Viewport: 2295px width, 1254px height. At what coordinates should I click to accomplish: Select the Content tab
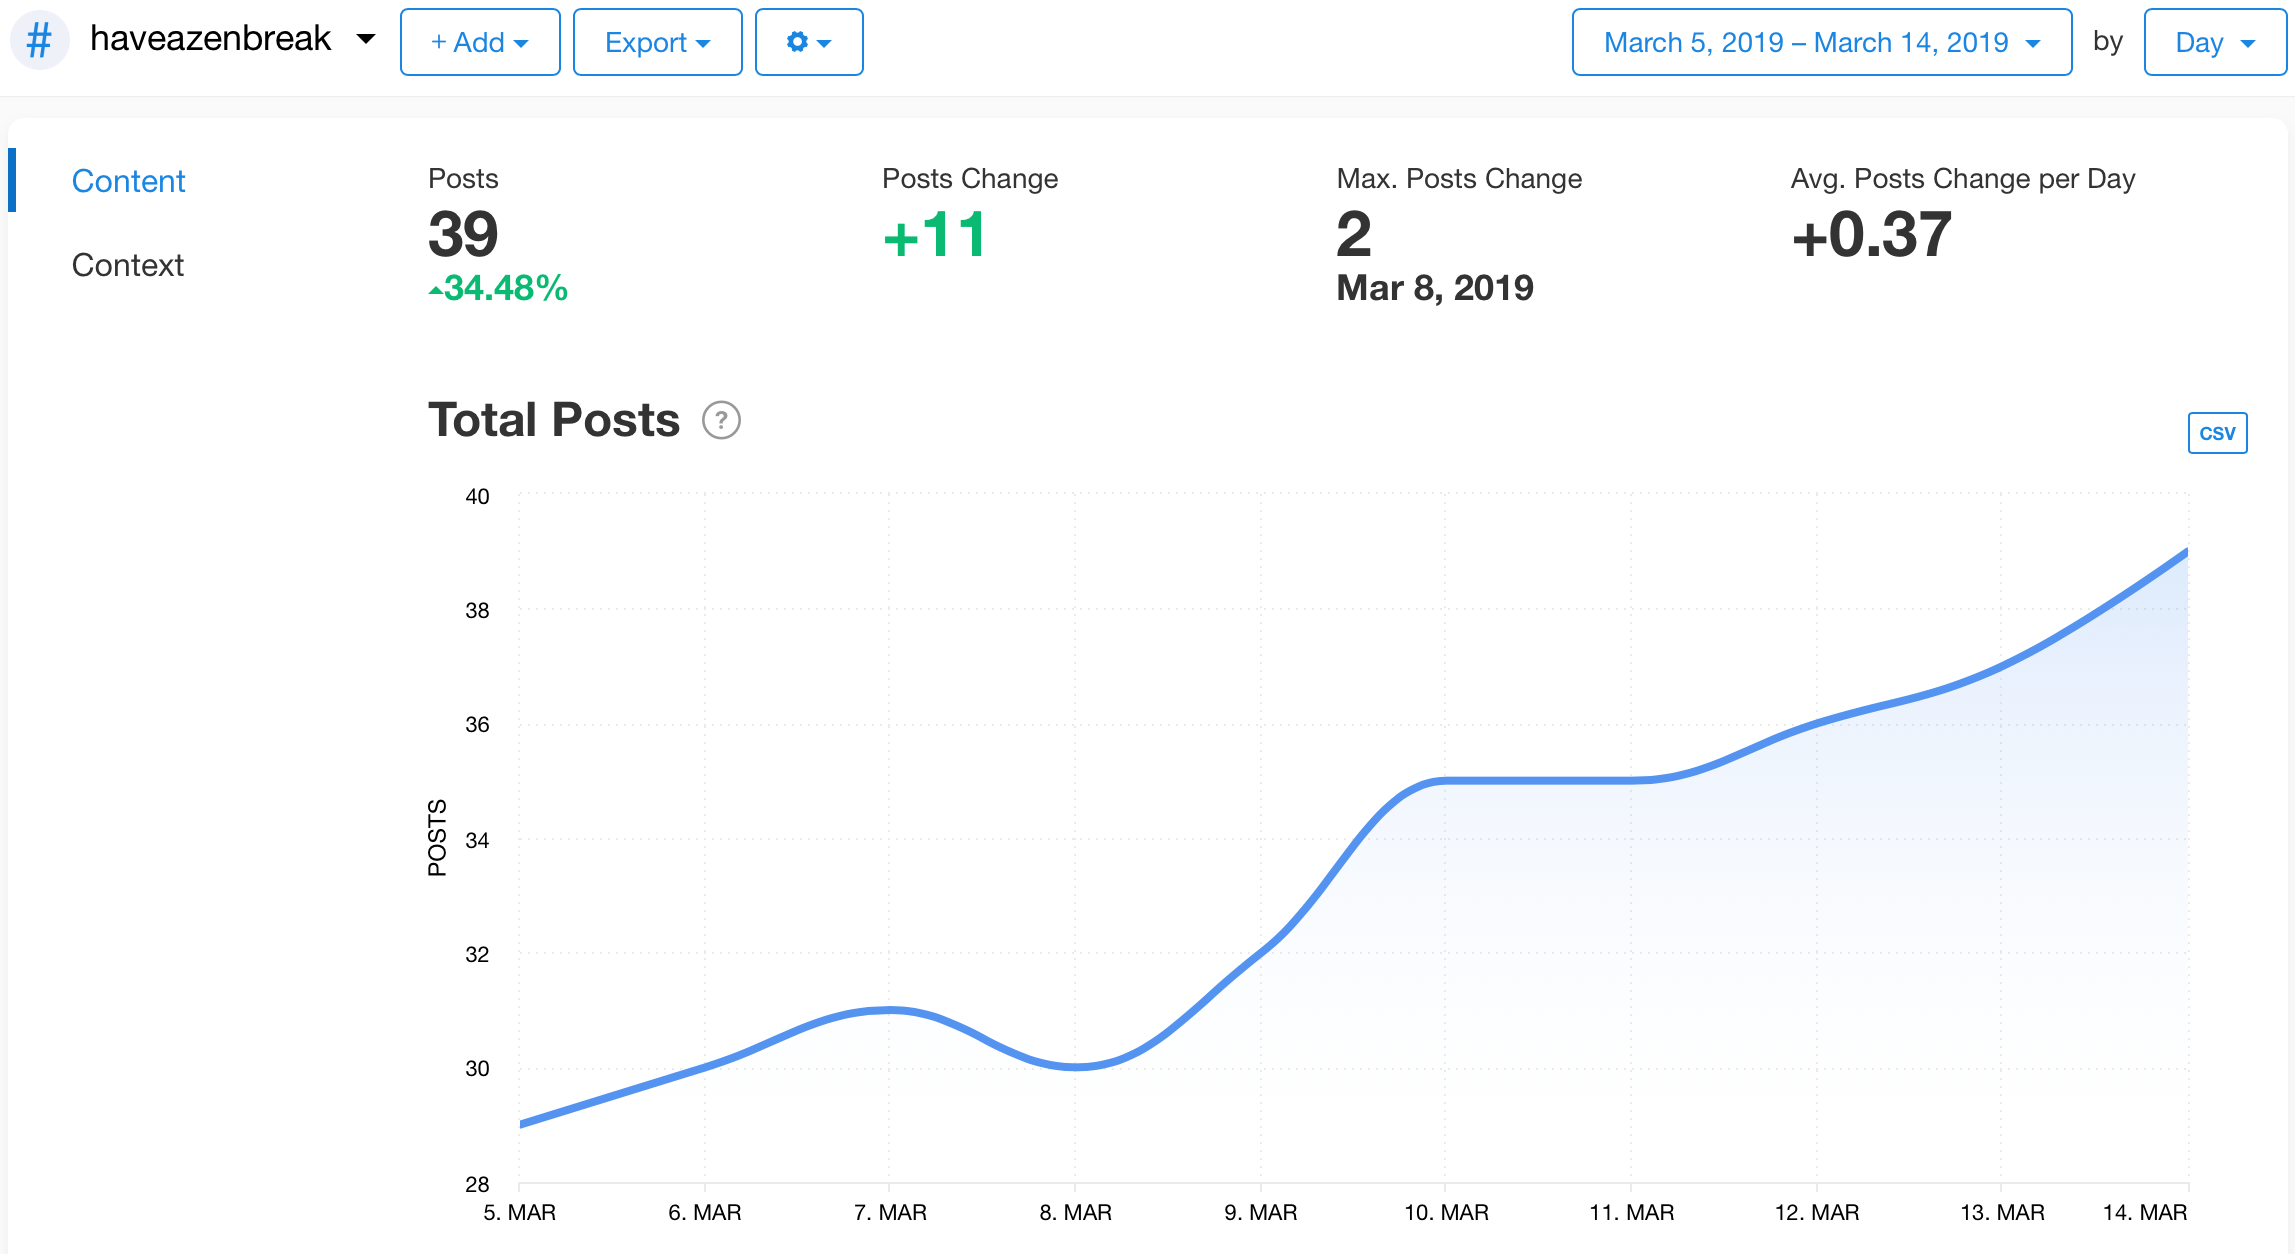click(x=129, y=181)
